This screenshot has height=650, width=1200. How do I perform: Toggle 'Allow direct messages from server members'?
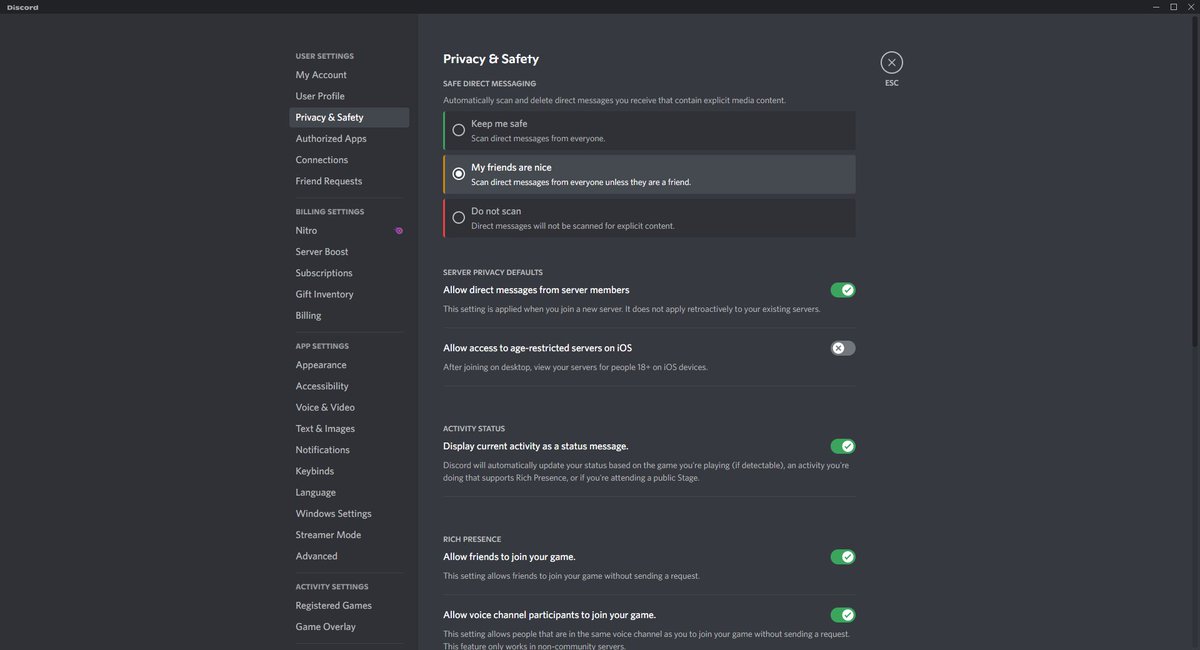tap(842, 290)
